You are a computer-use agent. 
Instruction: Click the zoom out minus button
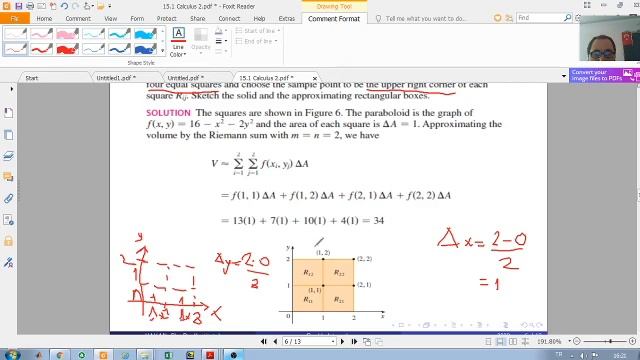click(x=576, y=341)
